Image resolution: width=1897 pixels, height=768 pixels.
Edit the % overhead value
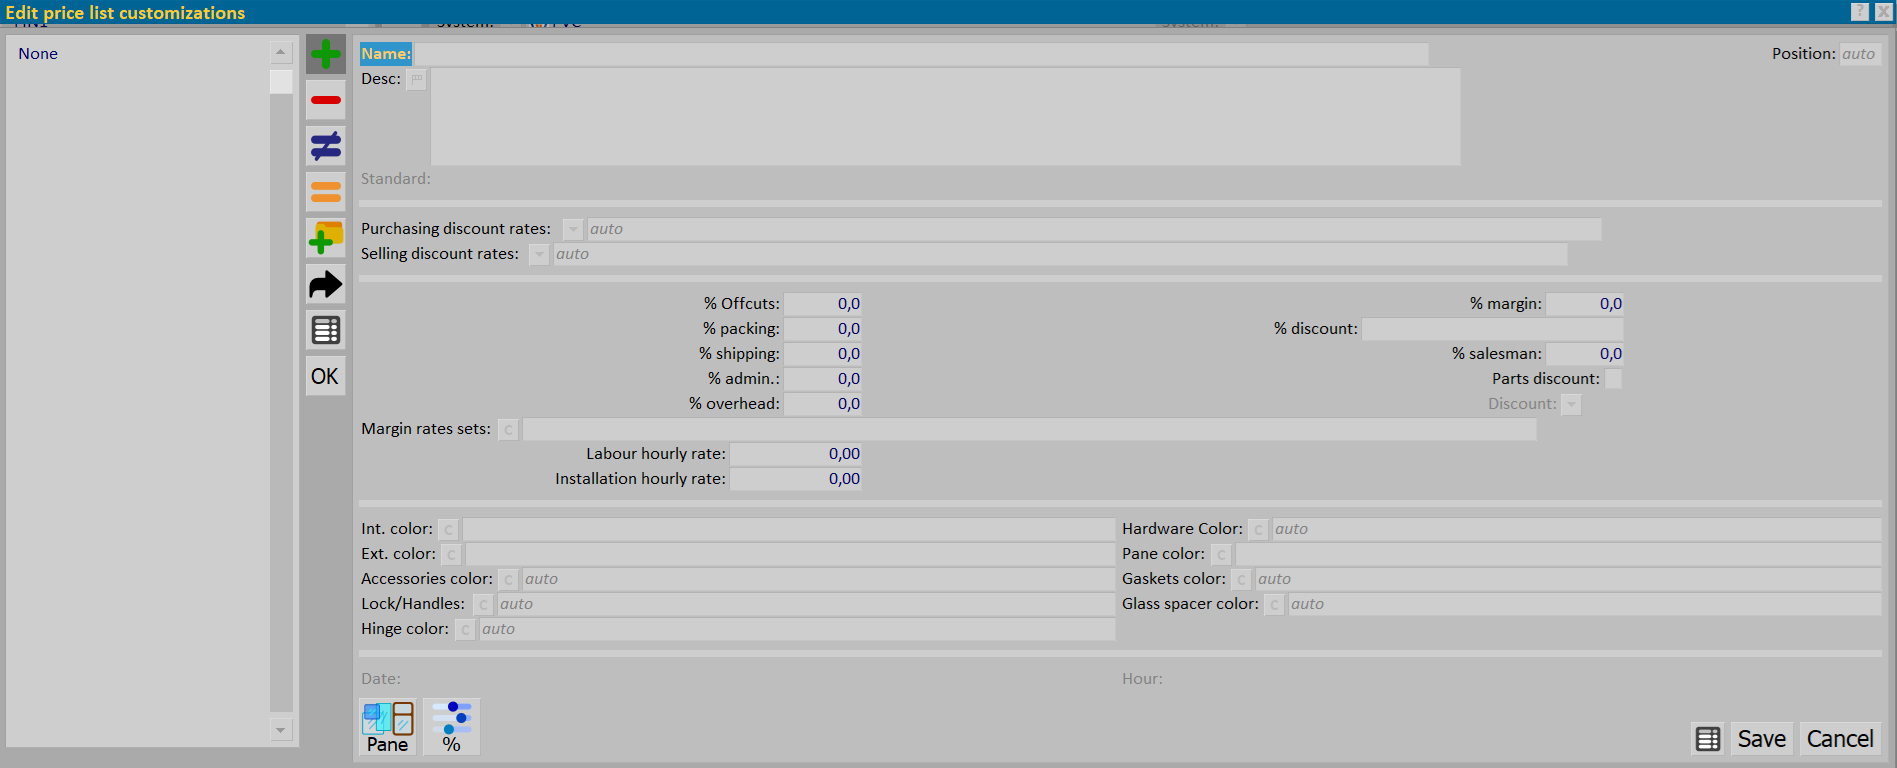point(822,404)
